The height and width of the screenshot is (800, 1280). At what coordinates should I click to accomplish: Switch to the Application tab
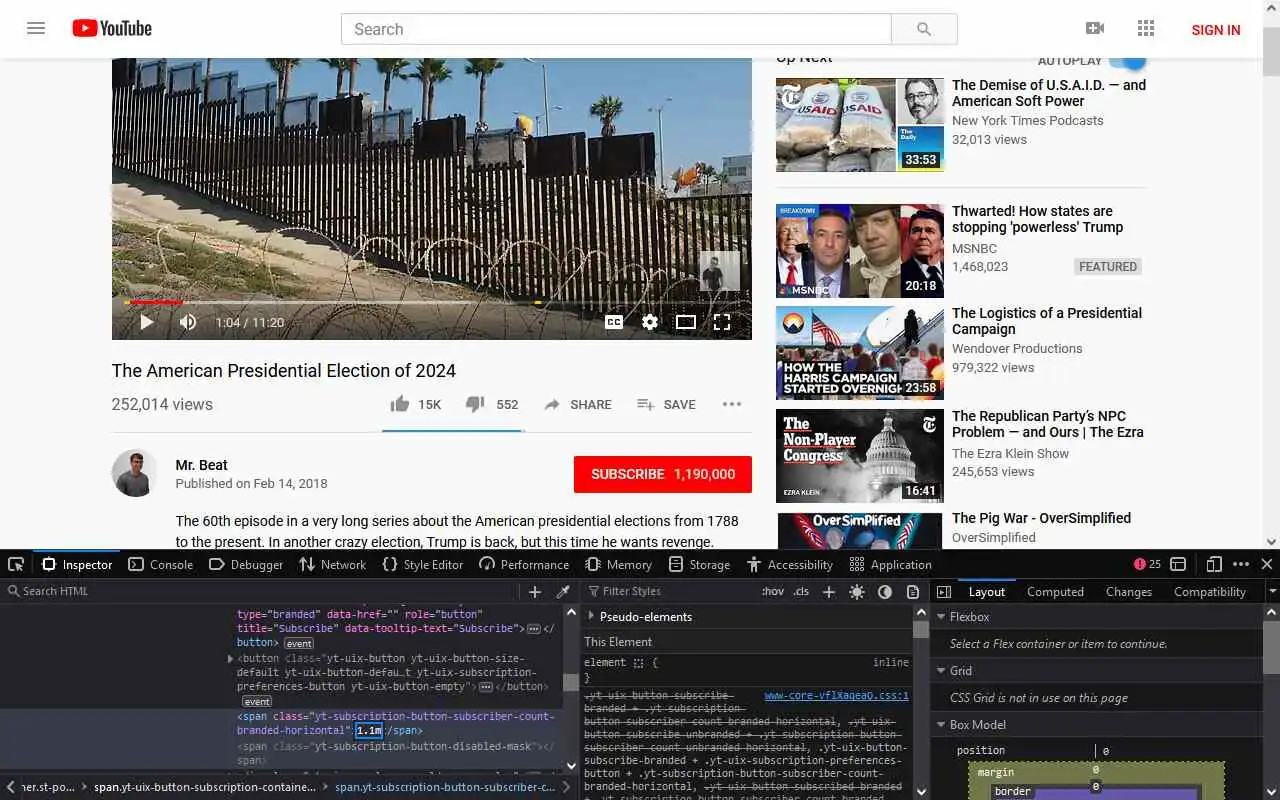pyautogui.click(x=891, y=564)
